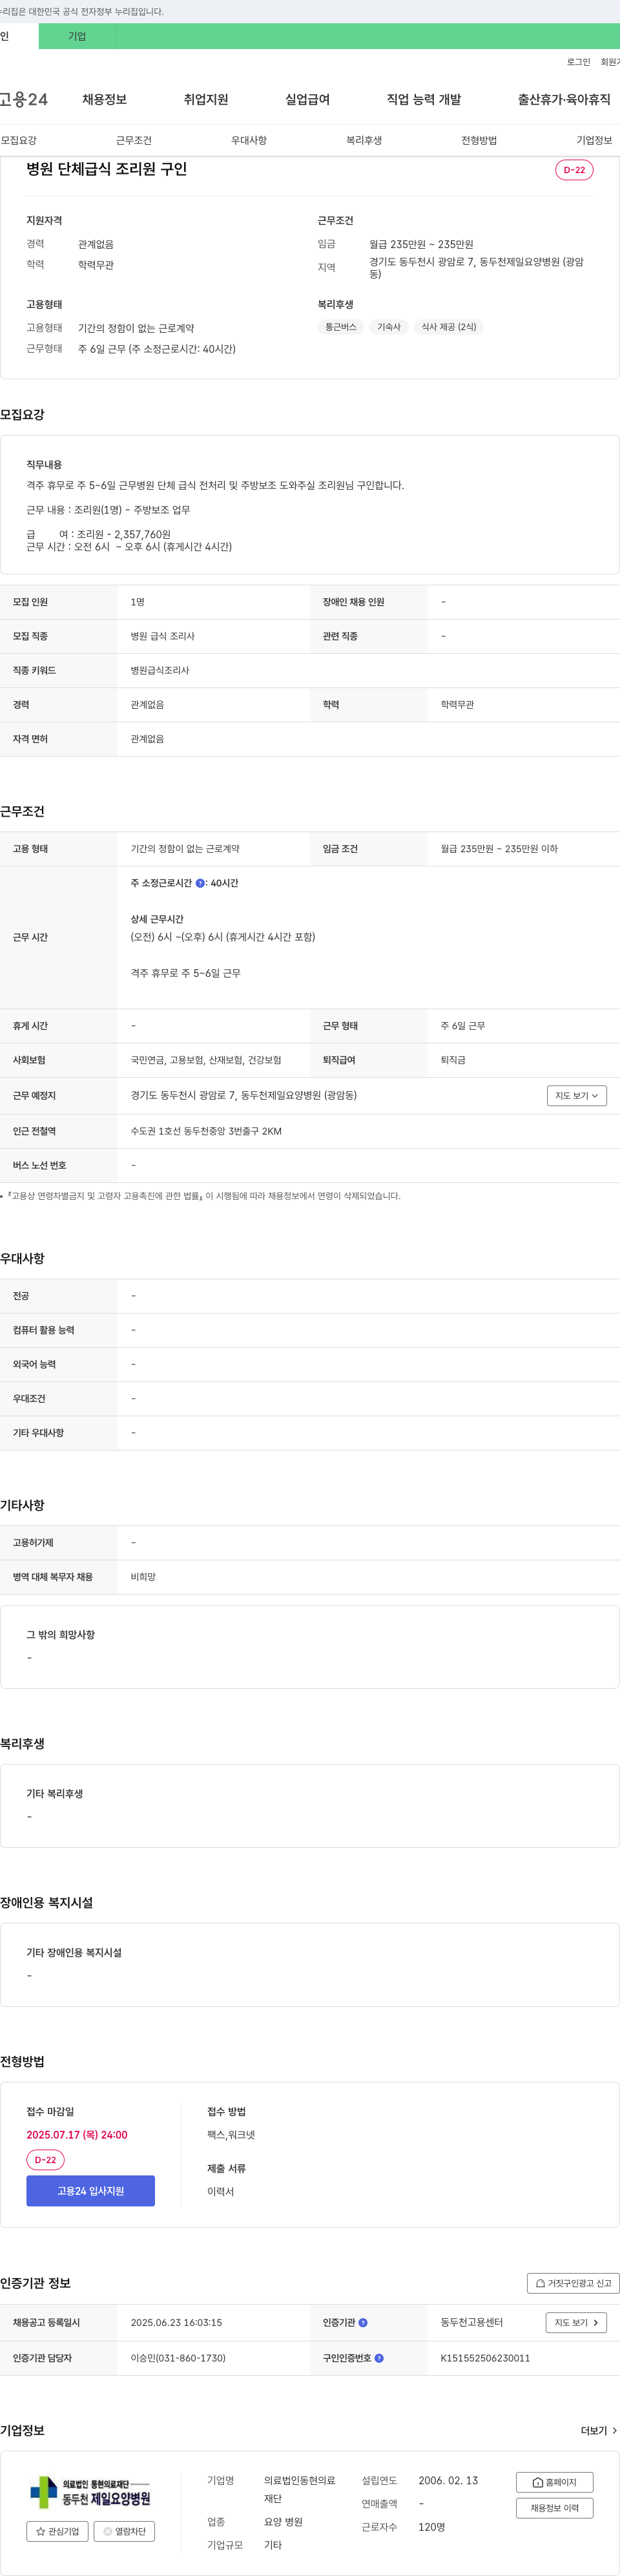Click the 병원 급식 조리사 job type cell
The width and height of the screenshot is (620, 2576).
pos(163,636)
